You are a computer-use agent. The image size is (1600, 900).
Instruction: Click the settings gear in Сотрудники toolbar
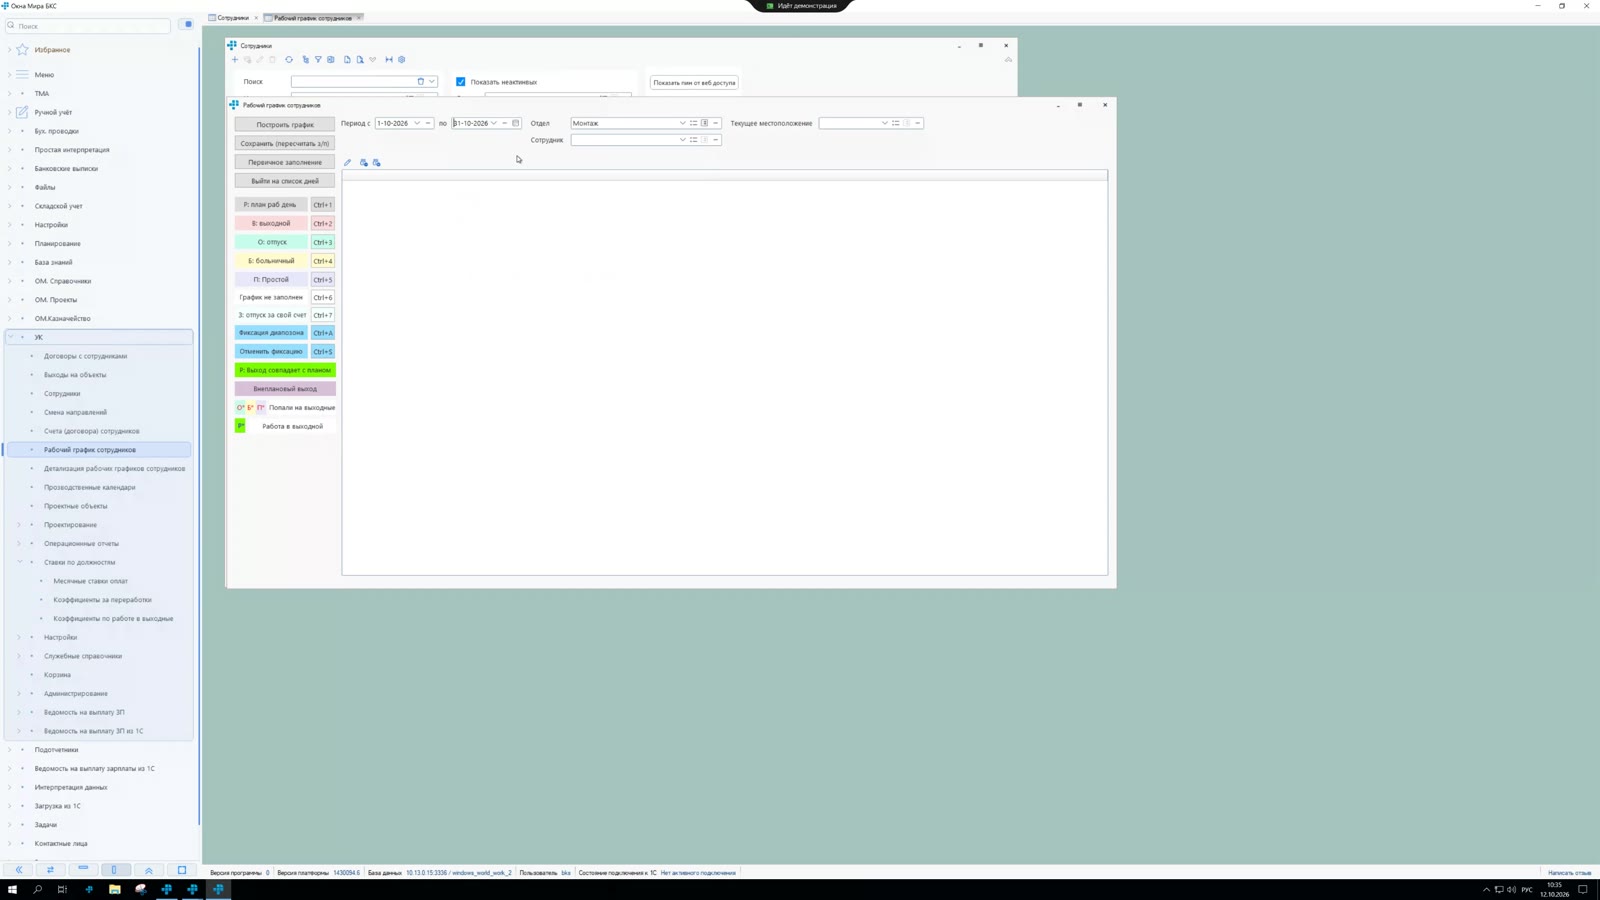pyautogui.click(x=402, y=60)
